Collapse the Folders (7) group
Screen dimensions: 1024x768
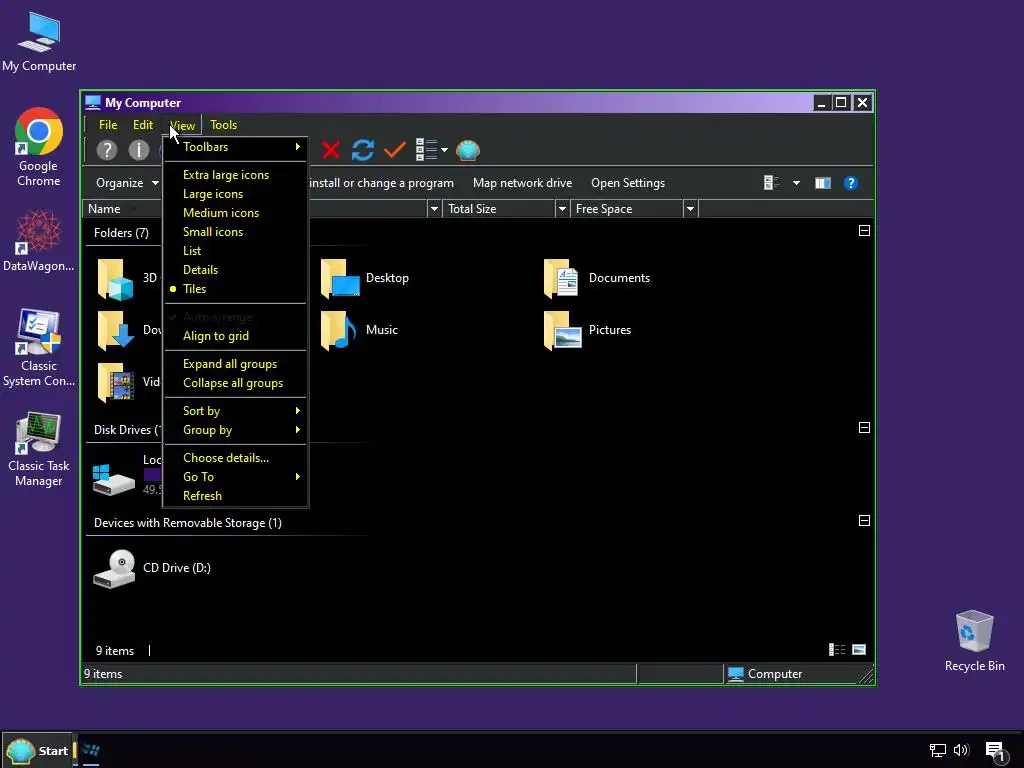tap(864, 231)
